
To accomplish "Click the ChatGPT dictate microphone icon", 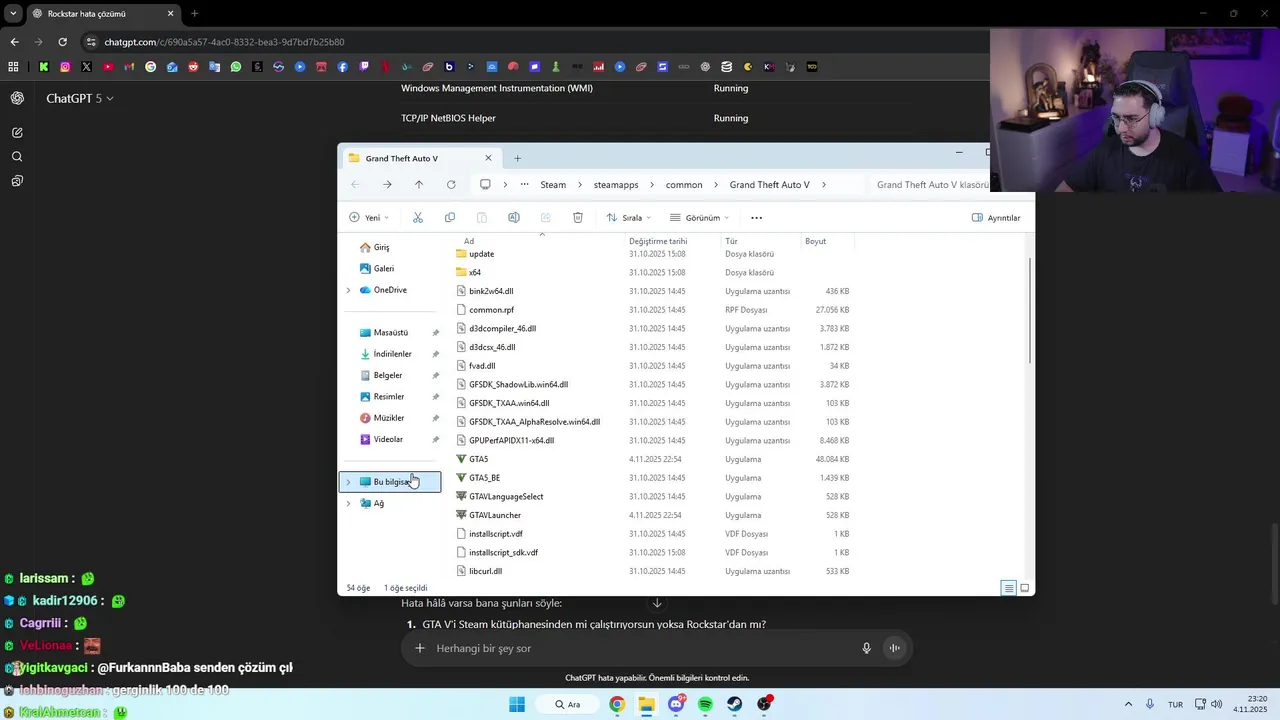I will tap(867, 648).
